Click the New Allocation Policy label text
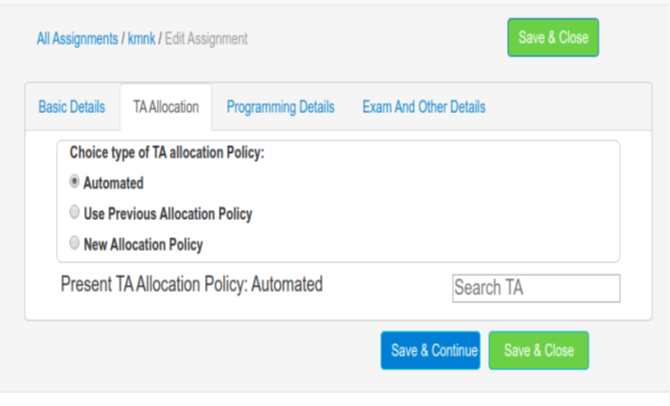Screen dimensions: 670x406 coord(143,244)
